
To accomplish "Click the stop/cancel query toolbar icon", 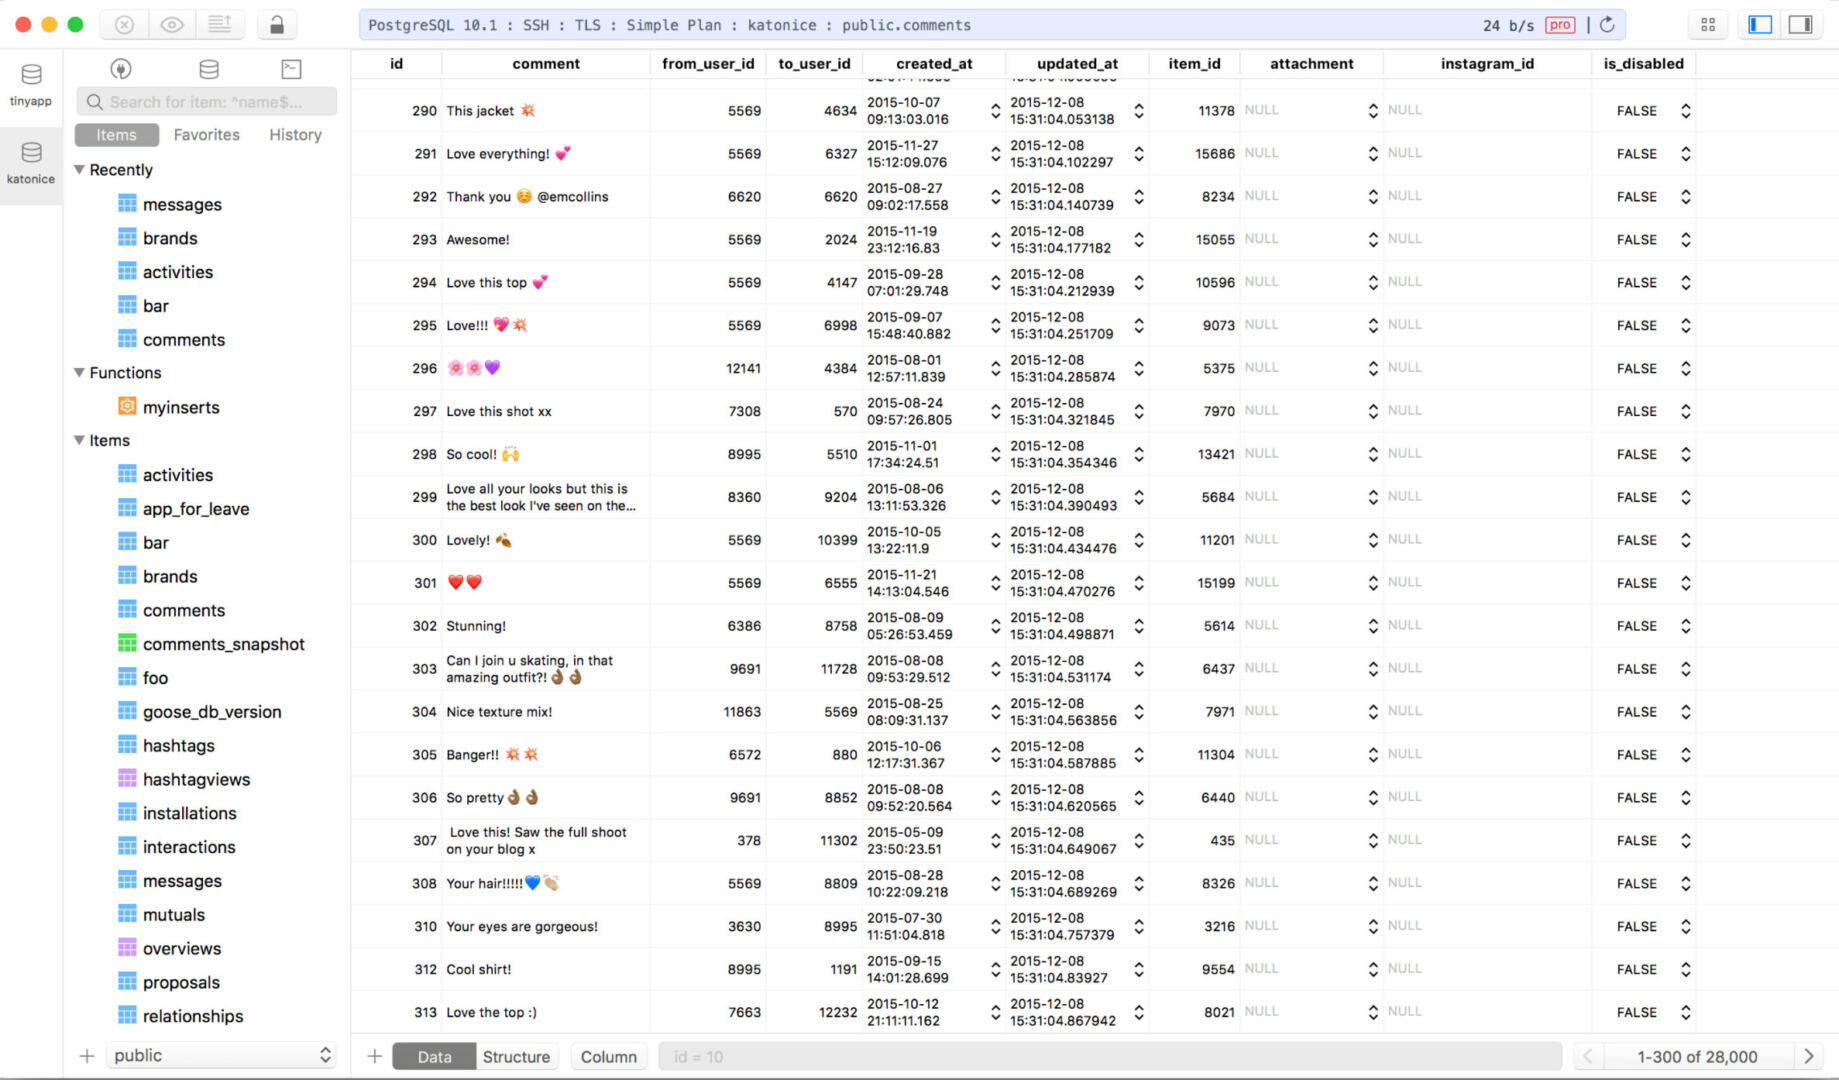I will 124,25.
